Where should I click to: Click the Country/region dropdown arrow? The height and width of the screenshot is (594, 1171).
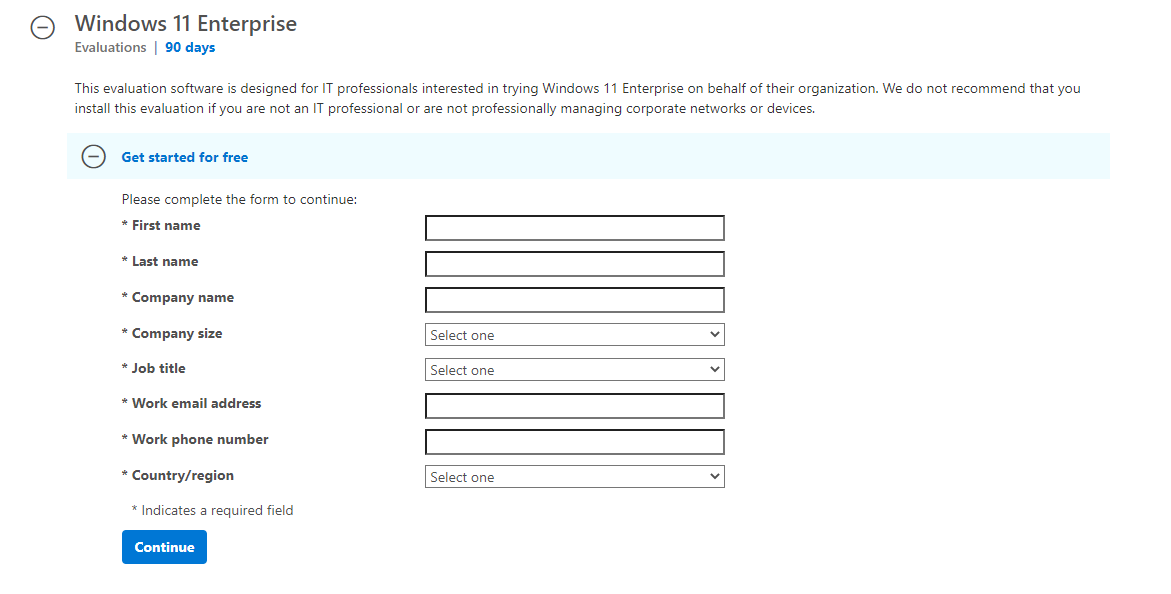[715, 476]
